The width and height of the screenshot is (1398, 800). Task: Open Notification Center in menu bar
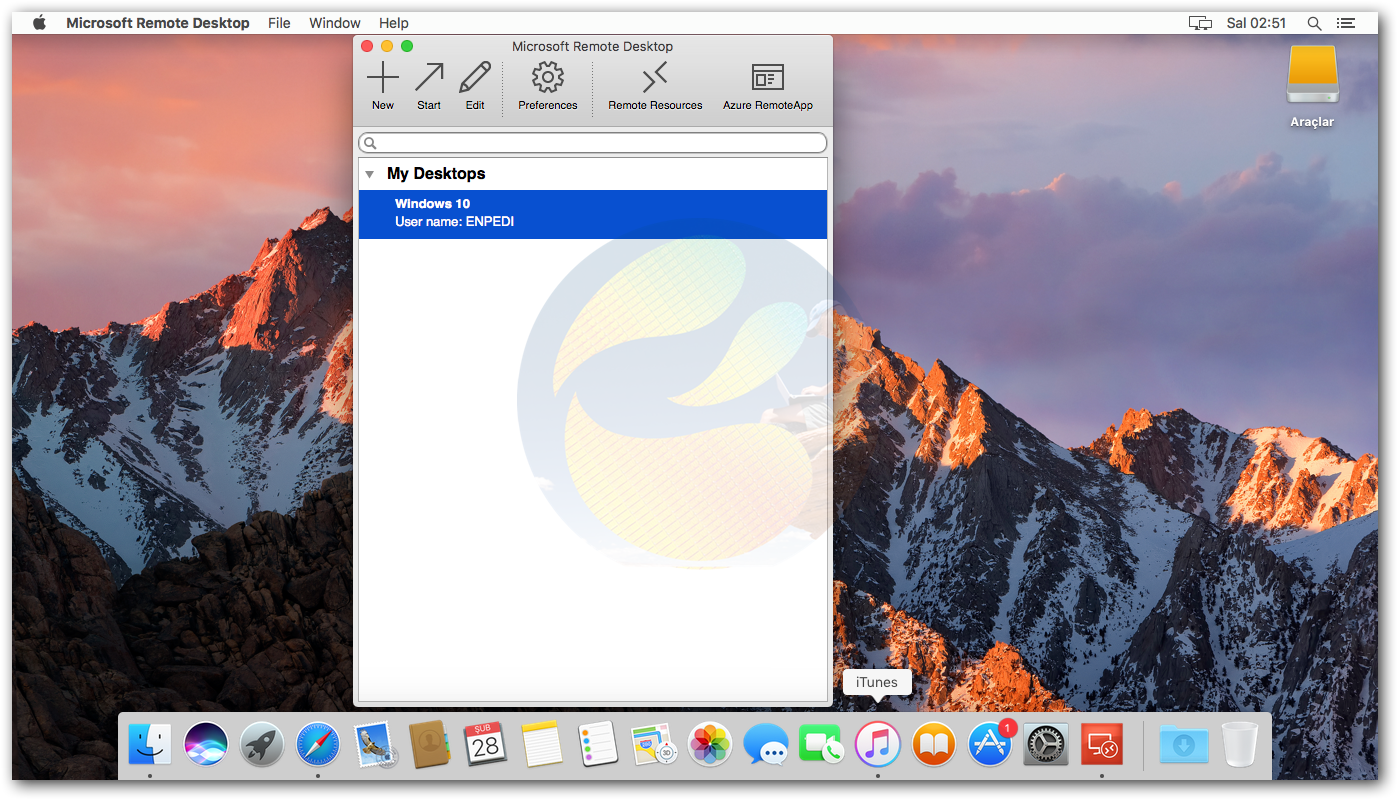pyautogui.click(x=1348, y=23)
